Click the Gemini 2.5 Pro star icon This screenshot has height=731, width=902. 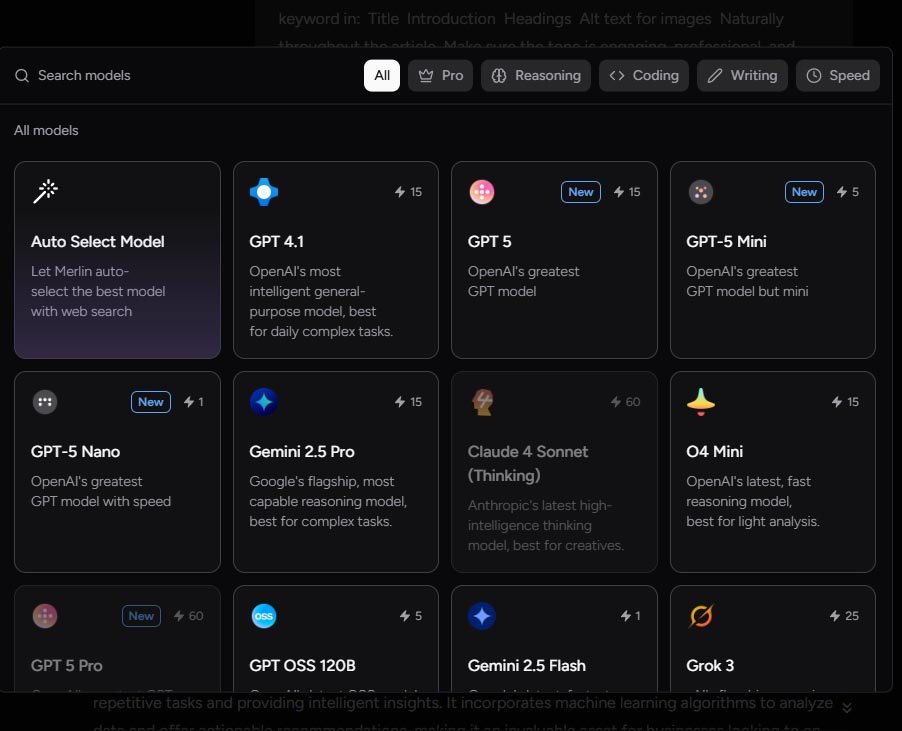264,402
